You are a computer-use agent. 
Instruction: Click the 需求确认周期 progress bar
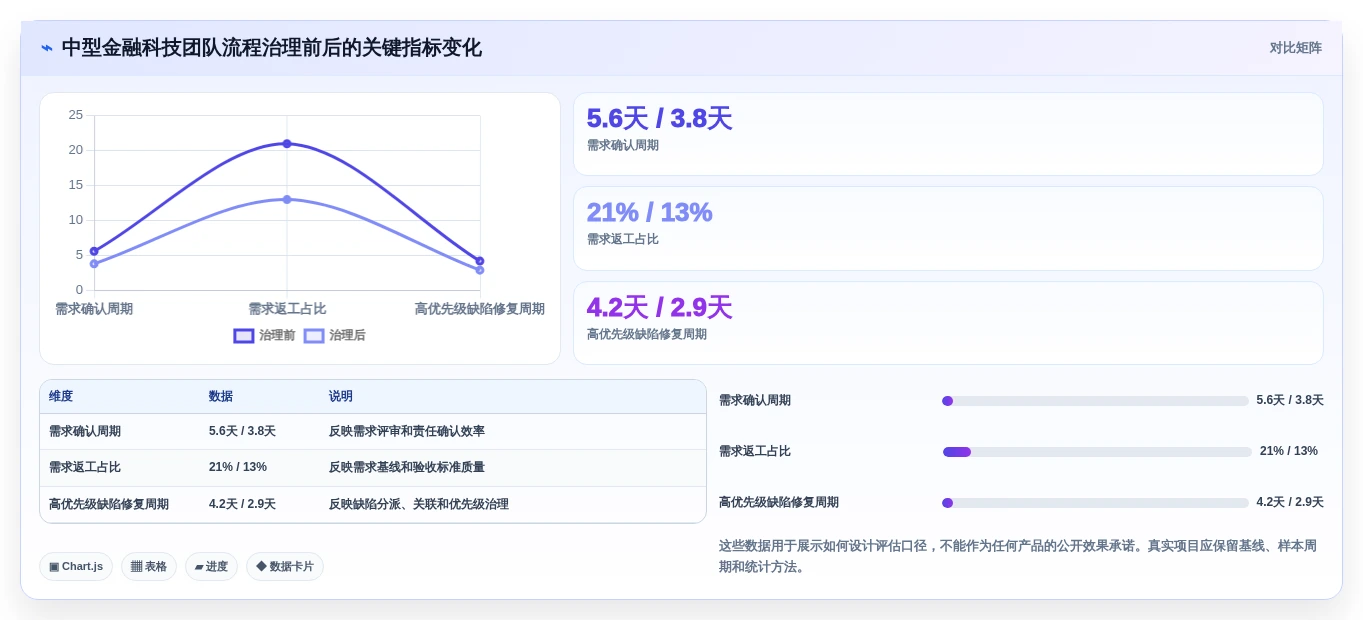[x=1095, y=401]
